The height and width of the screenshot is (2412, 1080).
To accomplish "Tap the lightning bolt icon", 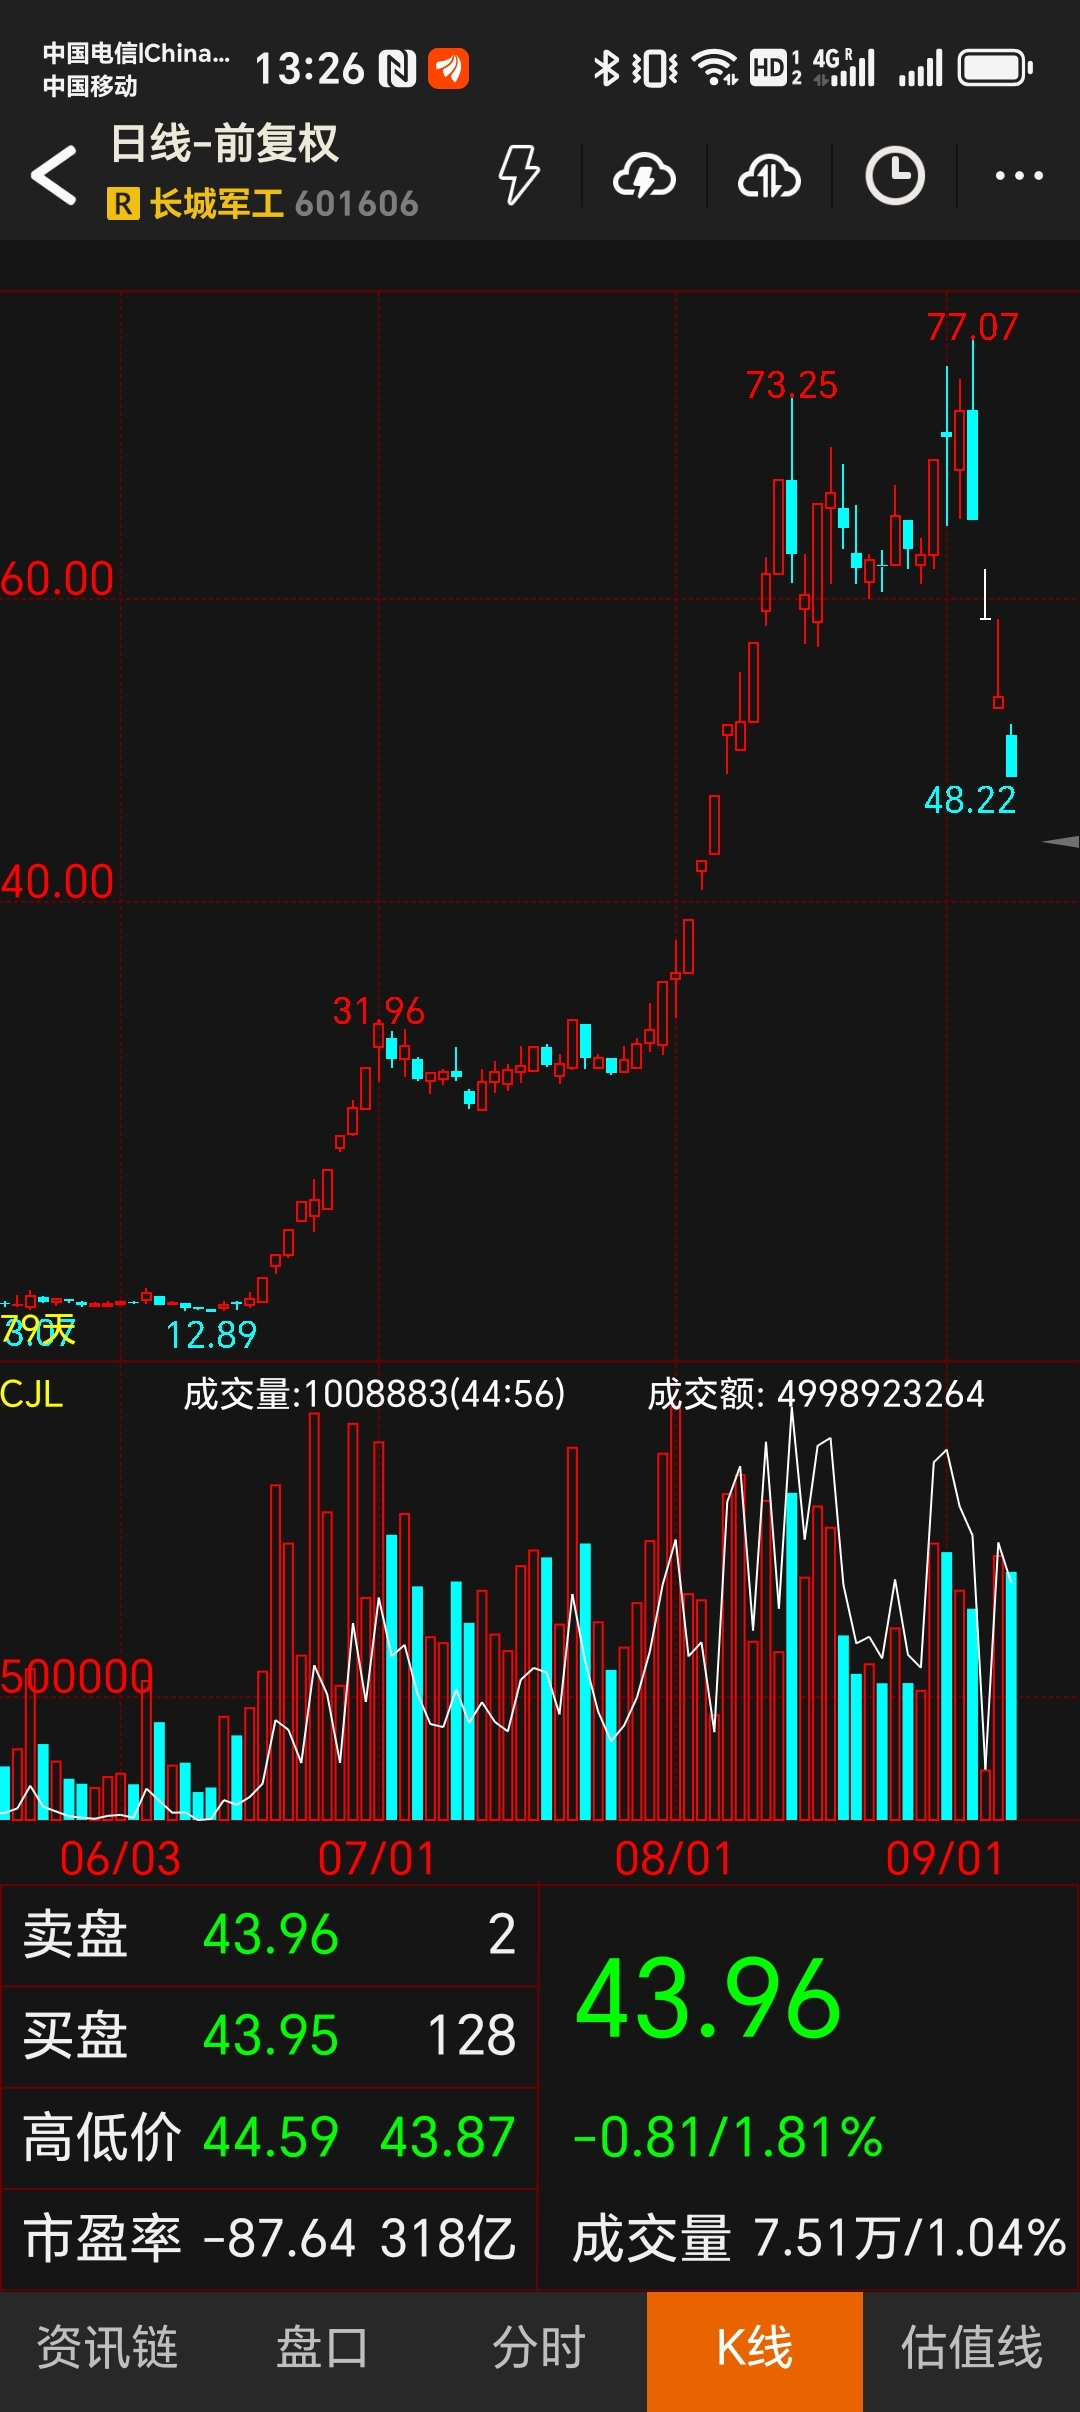I will coord(519,175).
